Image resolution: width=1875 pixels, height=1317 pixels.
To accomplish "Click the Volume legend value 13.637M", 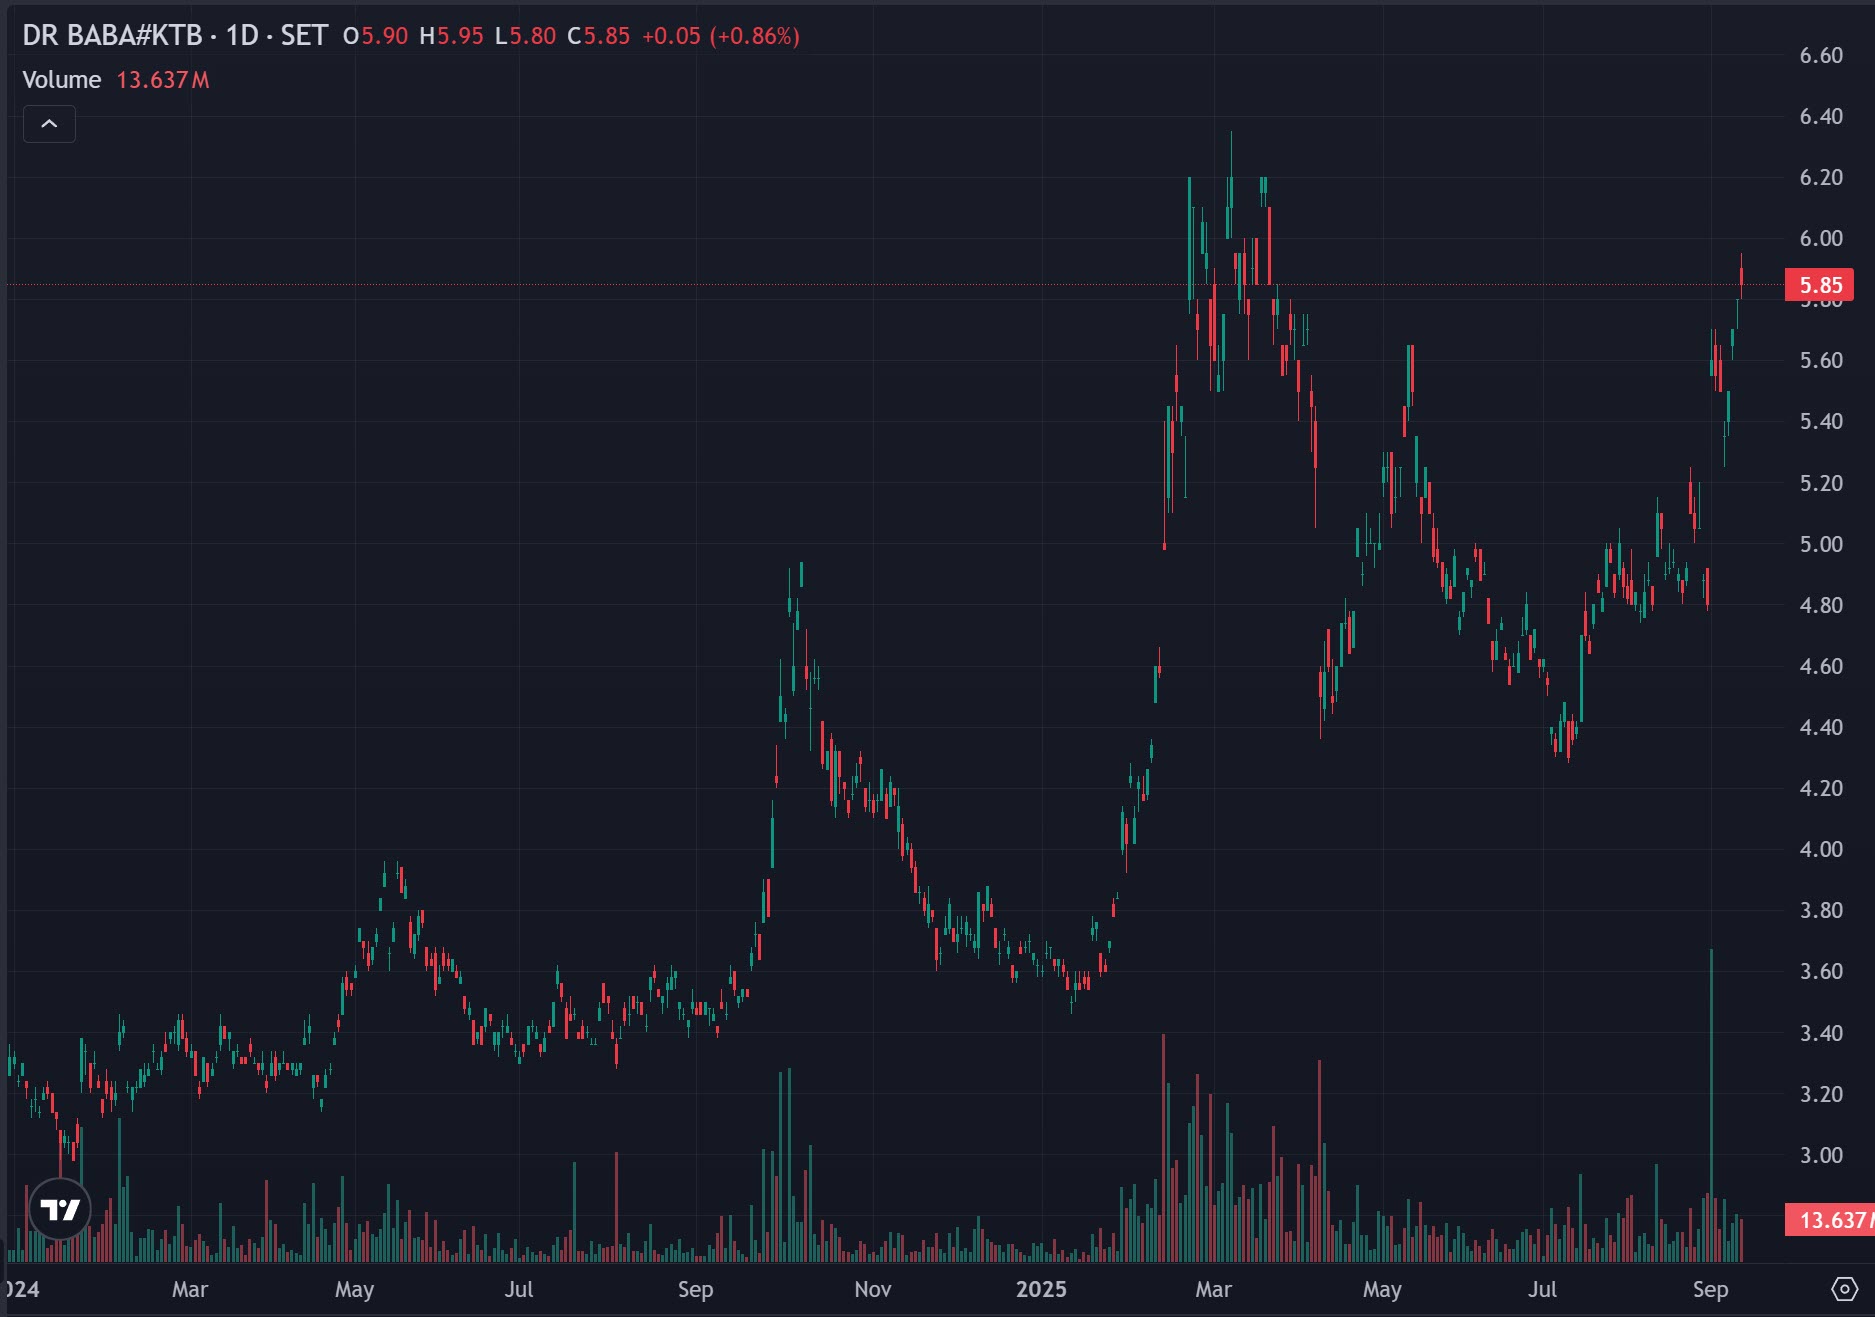I will click(163, 80).
